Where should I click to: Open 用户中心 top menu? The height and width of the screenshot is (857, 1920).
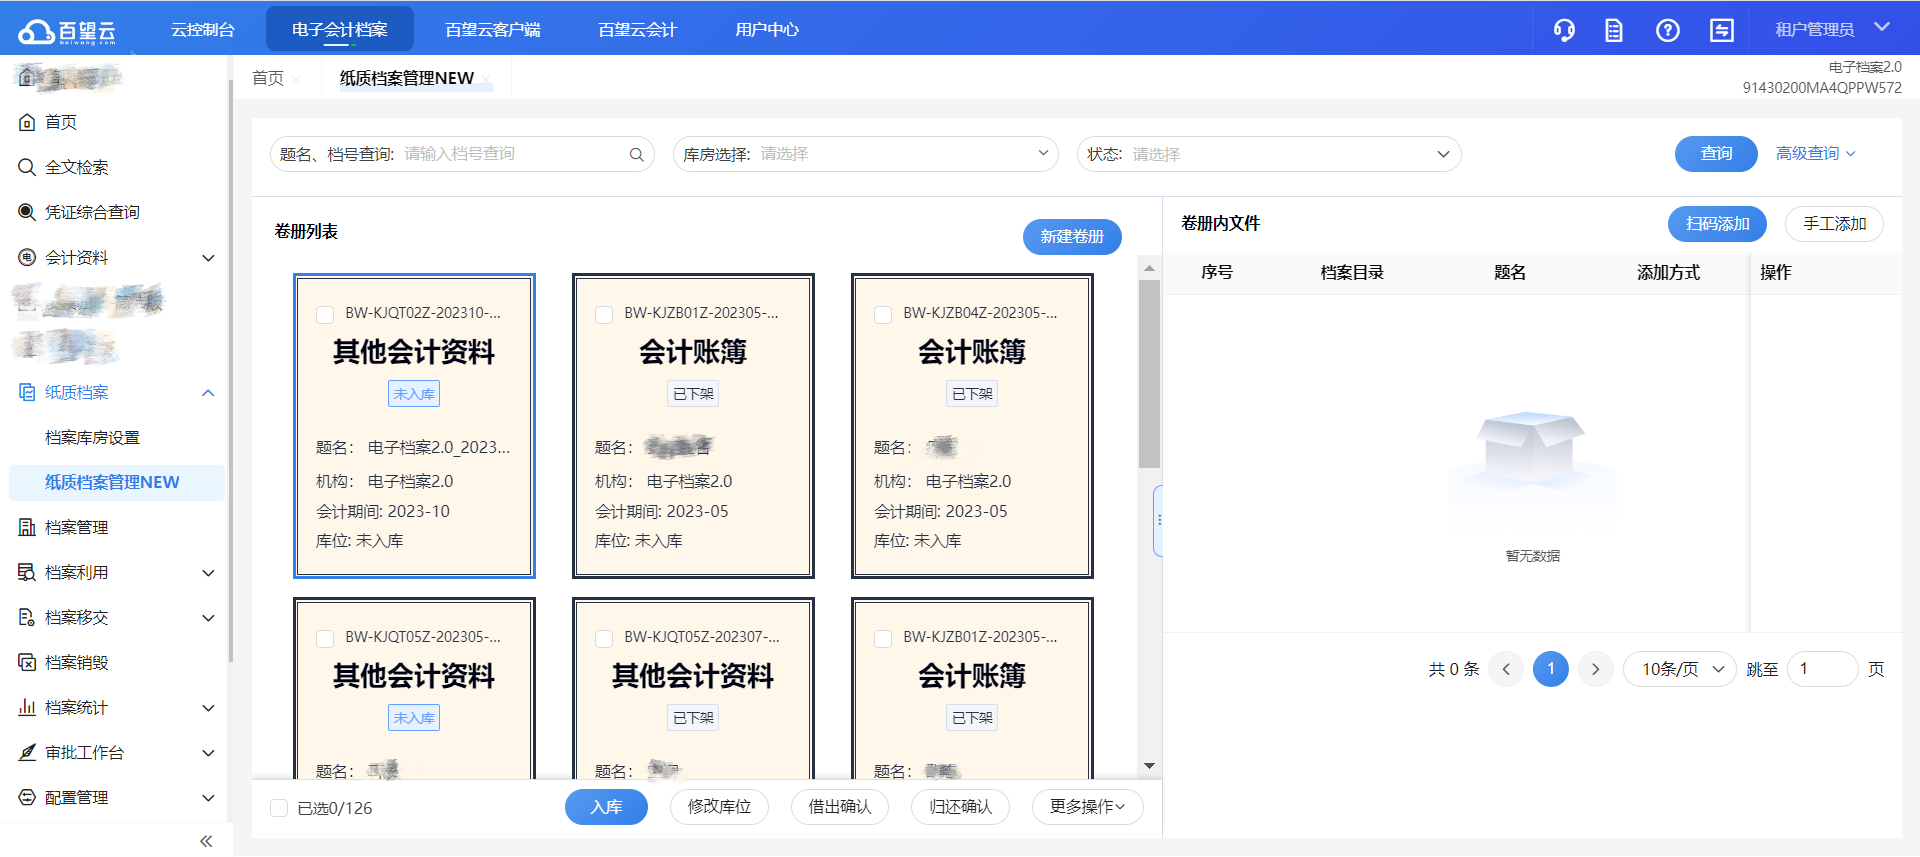pos(768,29)
